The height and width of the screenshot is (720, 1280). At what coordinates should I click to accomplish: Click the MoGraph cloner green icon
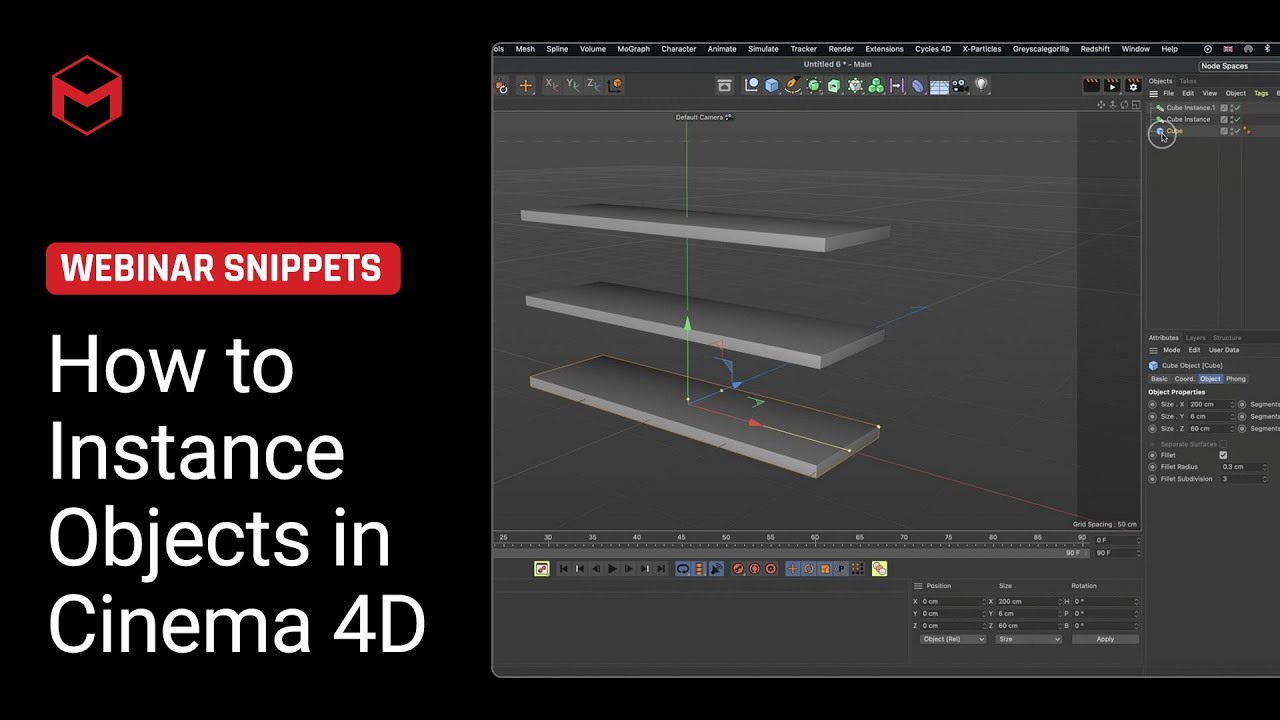click(x=876, y=86)
